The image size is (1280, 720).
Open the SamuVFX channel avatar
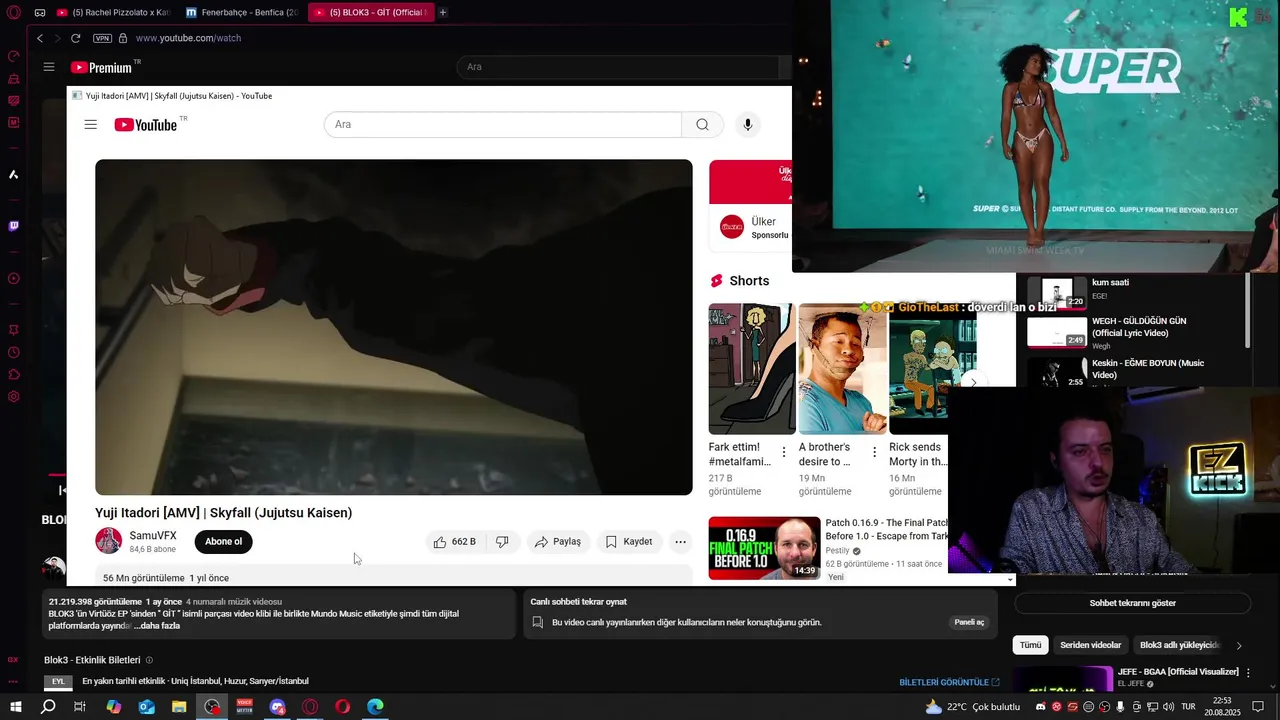pos(108,541)
